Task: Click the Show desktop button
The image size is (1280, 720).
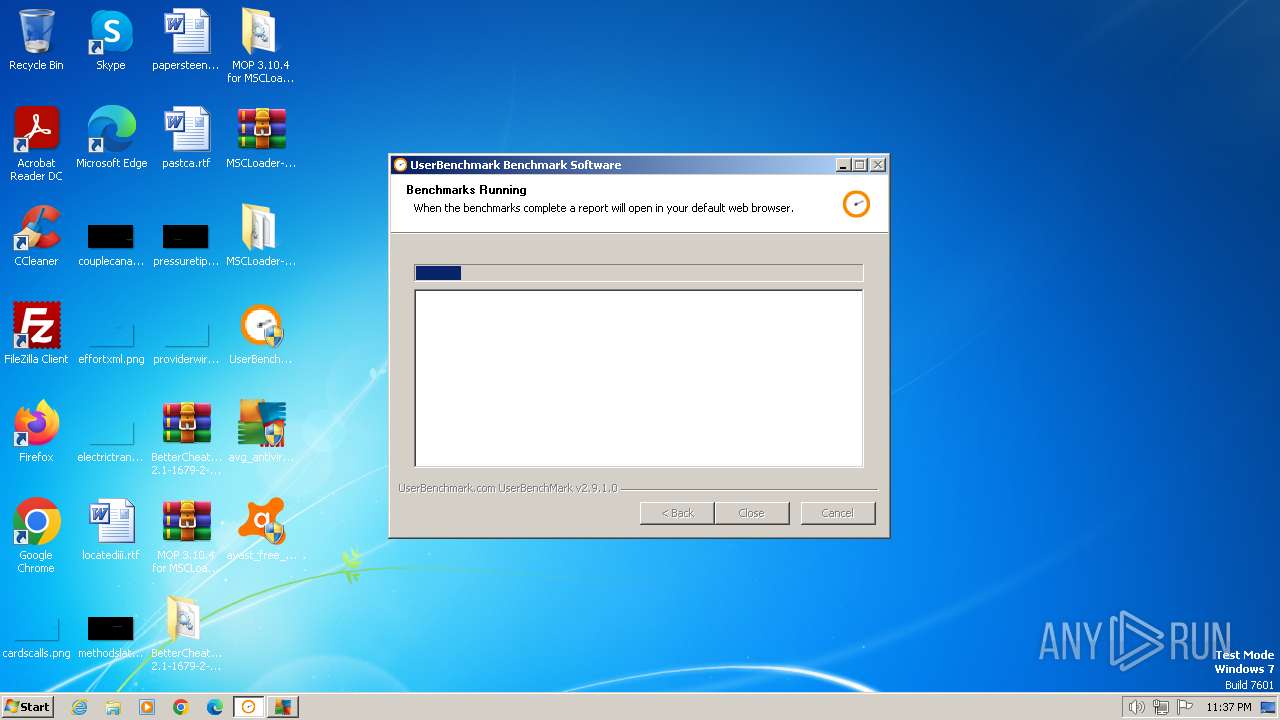Action: point(1269,707)
